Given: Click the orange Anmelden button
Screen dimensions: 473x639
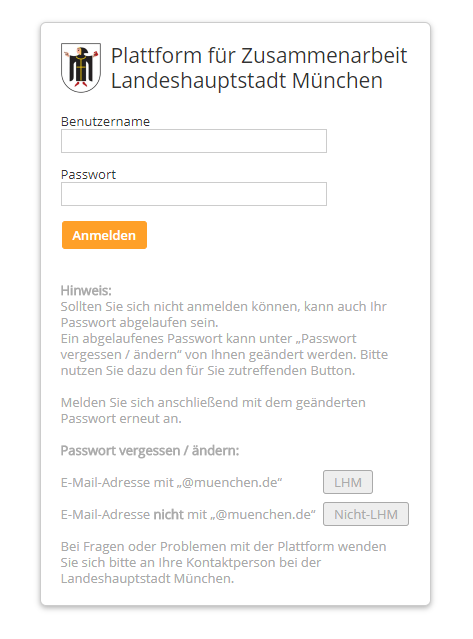Looking at the screenshot, I should coord(104,235).
